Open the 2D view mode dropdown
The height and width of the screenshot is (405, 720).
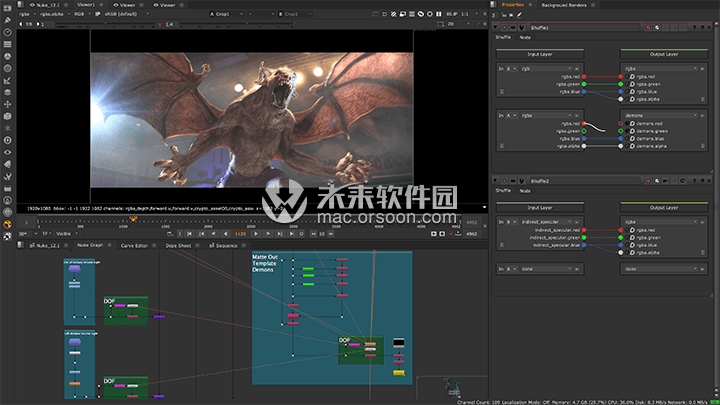point(458,24)
